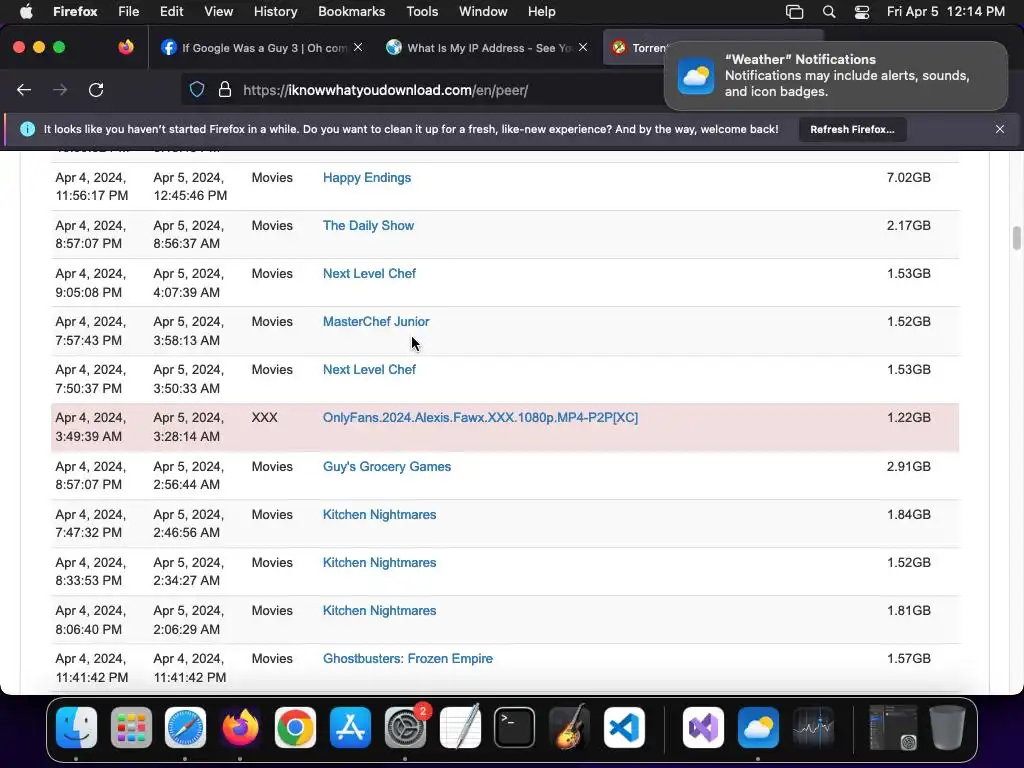Open the minimized window thumbnail in the Dock
This screenshot has height=768, width=1024.
892,727
